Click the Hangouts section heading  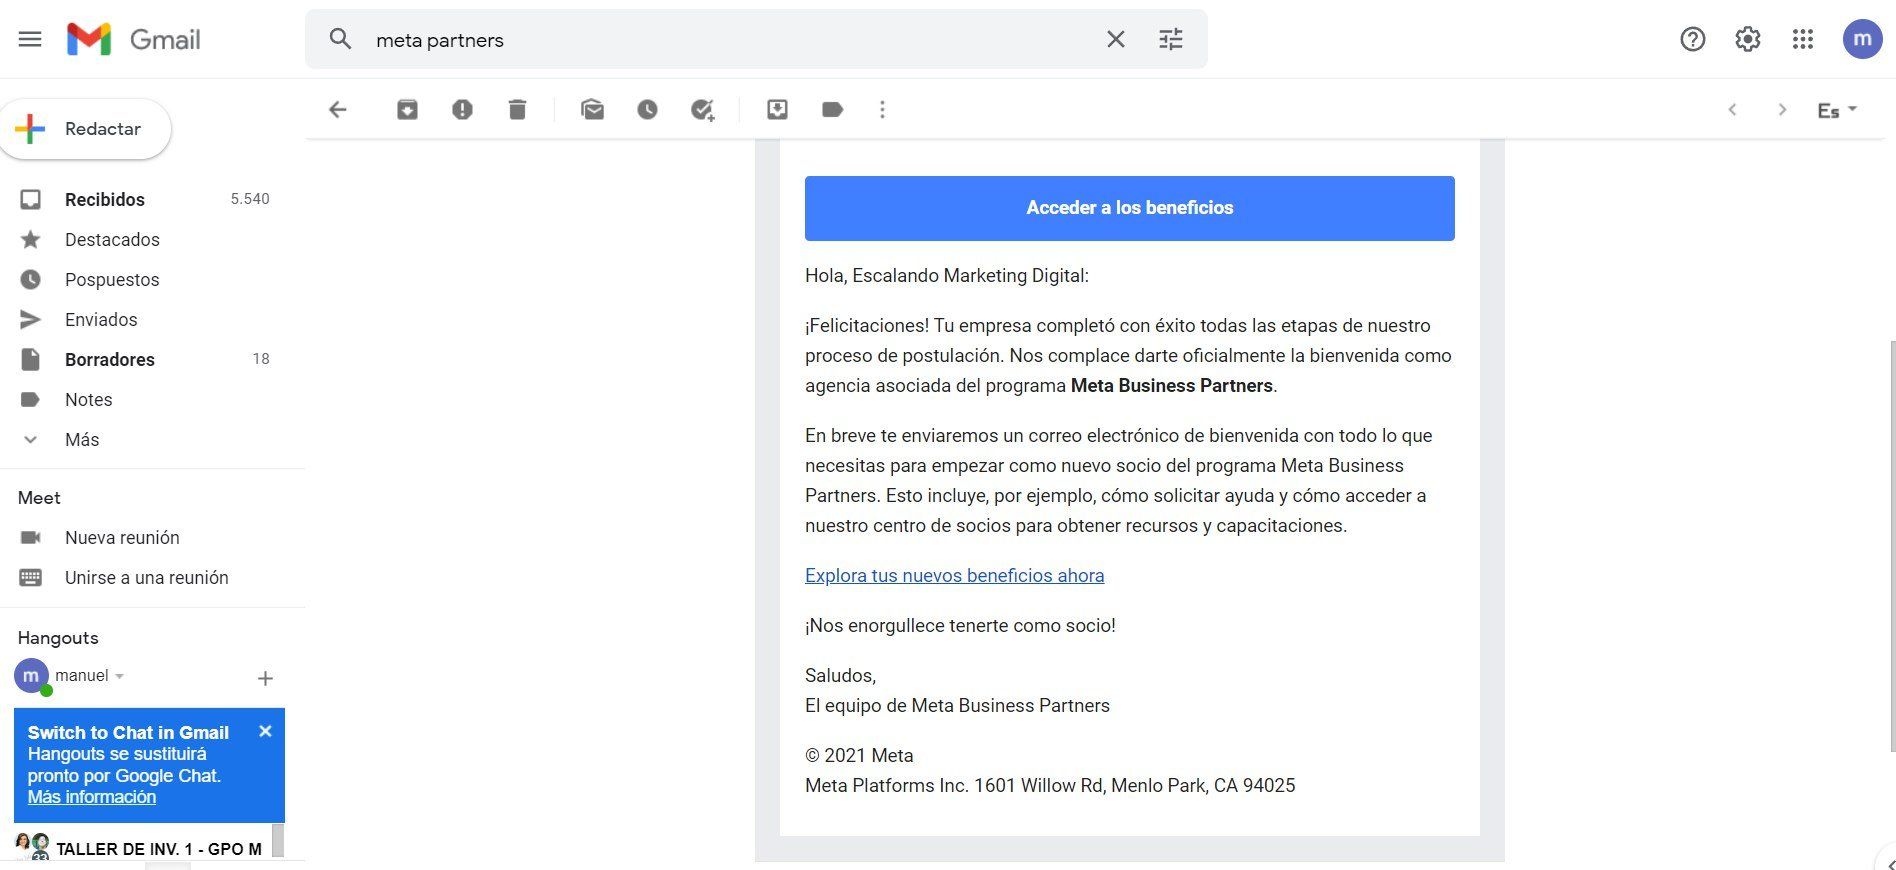[x=58, y=638]
